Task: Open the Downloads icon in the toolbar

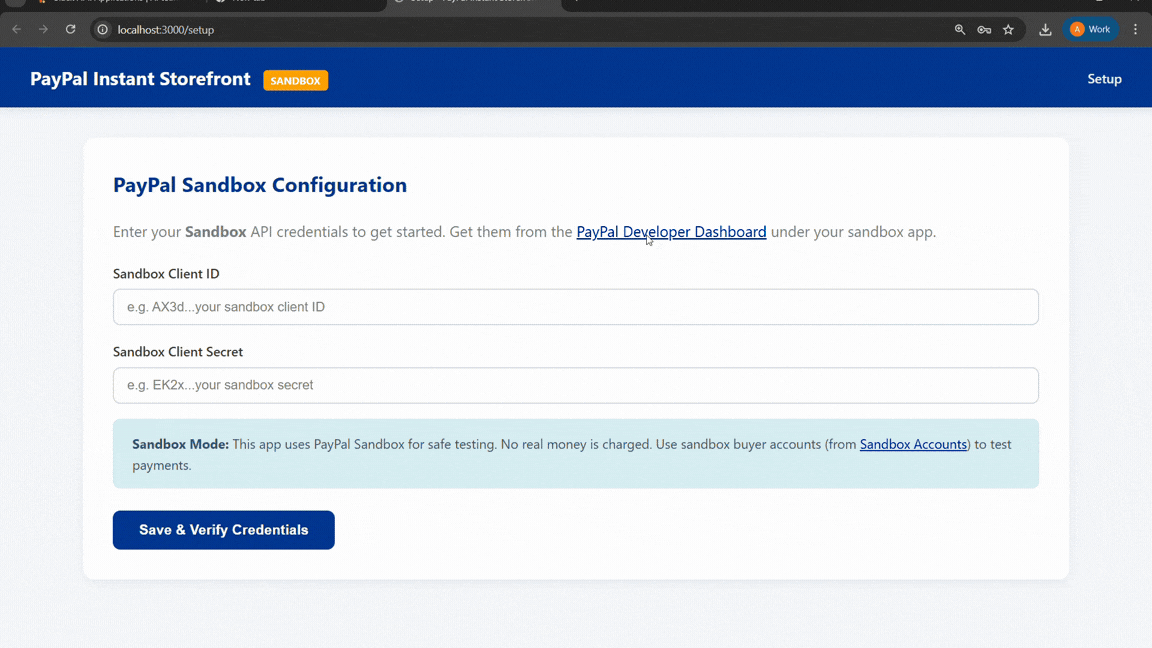Action: pos(1045,29)
